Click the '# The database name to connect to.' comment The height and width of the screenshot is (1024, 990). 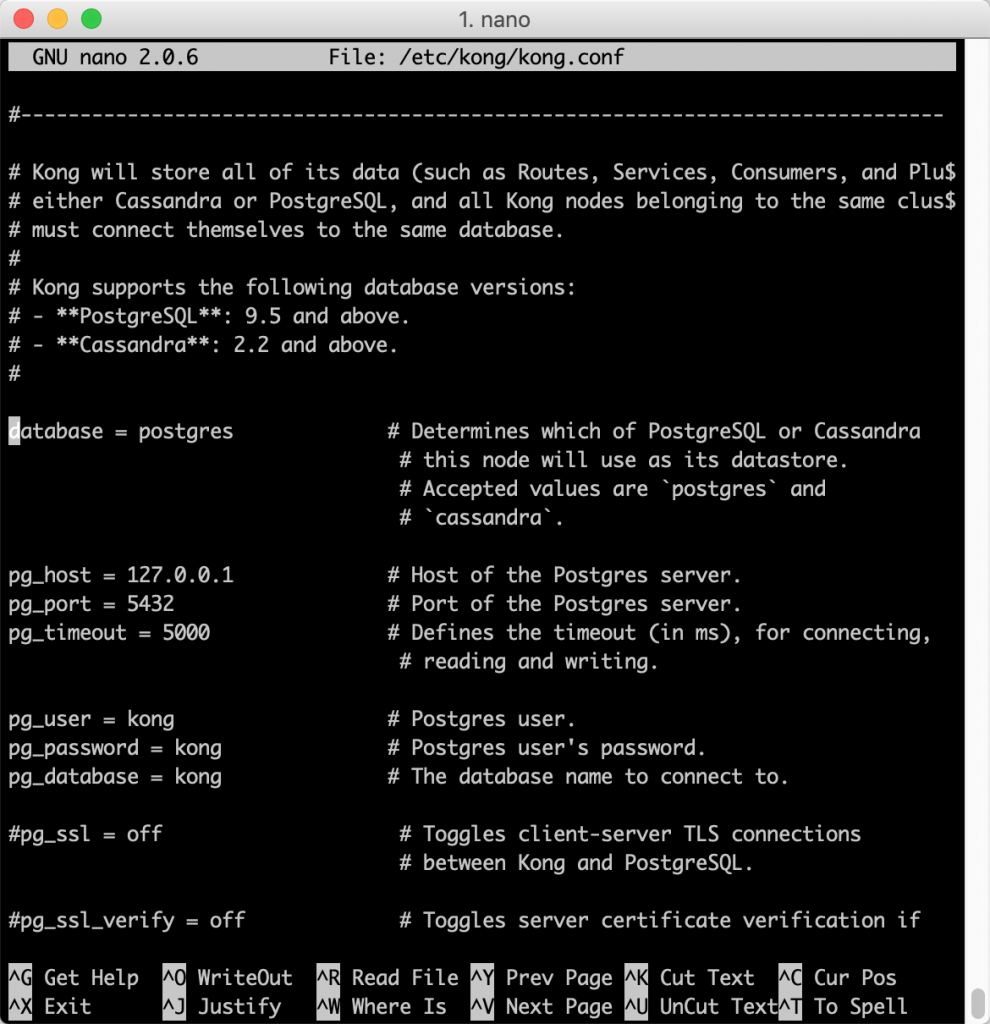[x=588, y=776]
